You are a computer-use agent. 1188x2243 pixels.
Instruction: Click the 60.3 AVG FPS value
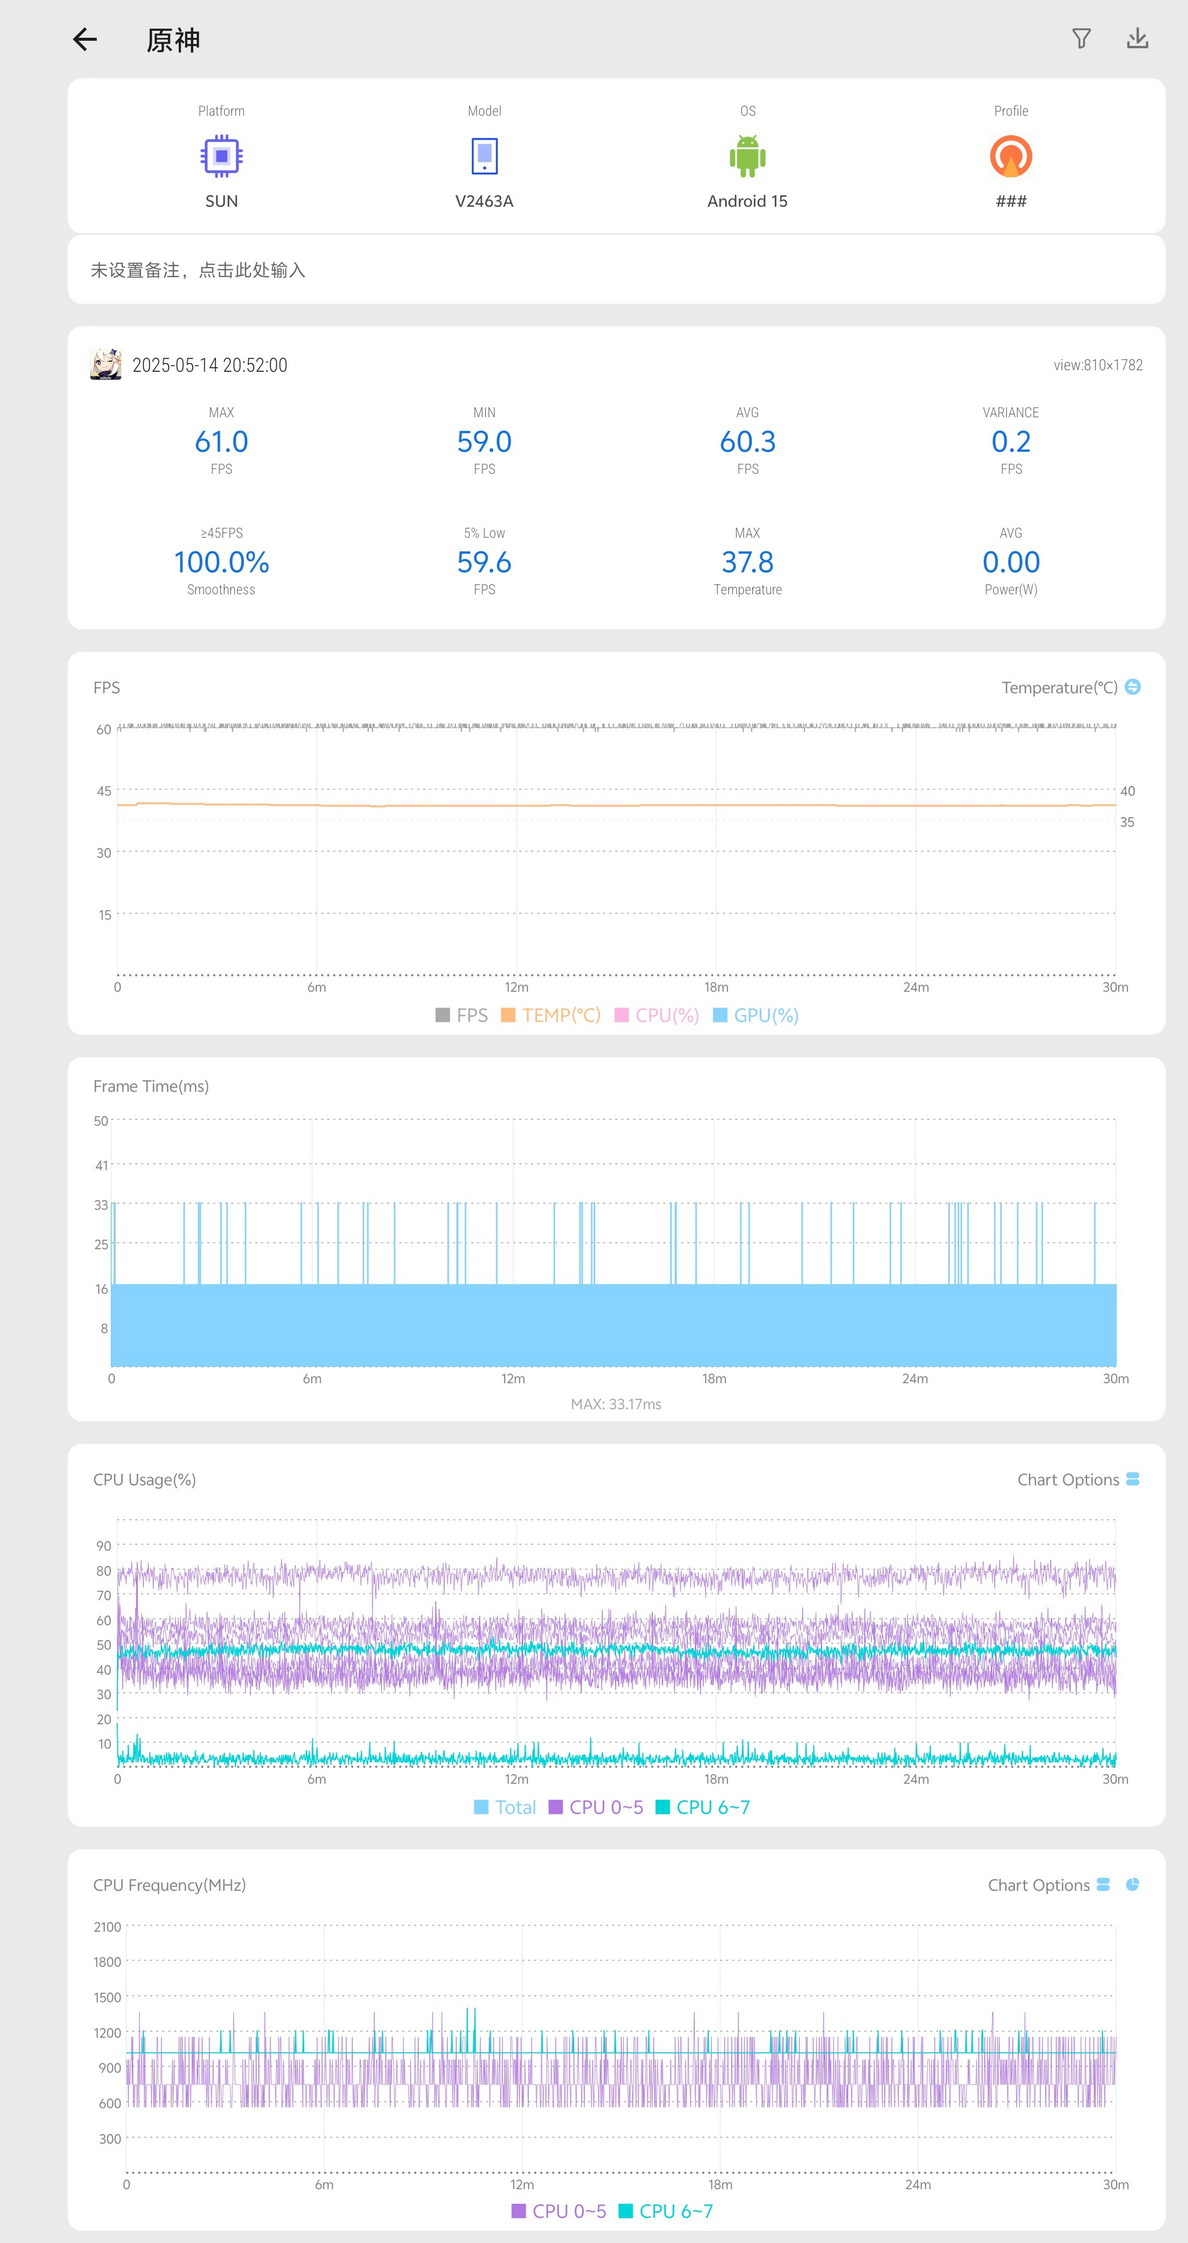pyautogui.click(x=747, y=441)
